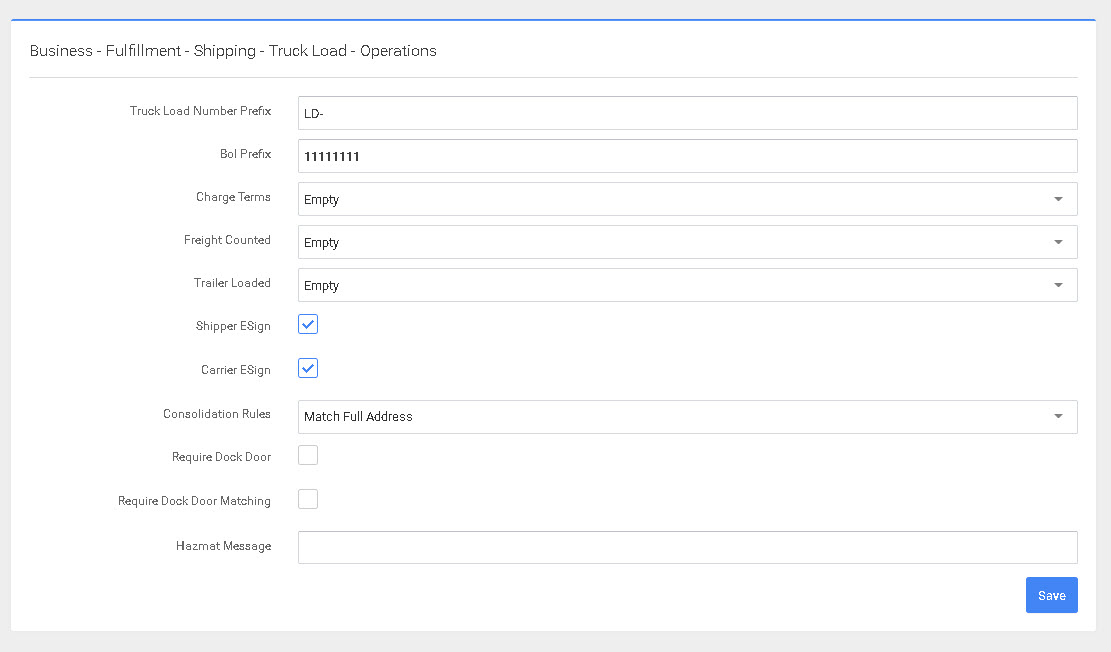Viewport: 1111px width, 652px height.
Task: Open the Freight Counted dropdown
Action: tap(687, 242)
